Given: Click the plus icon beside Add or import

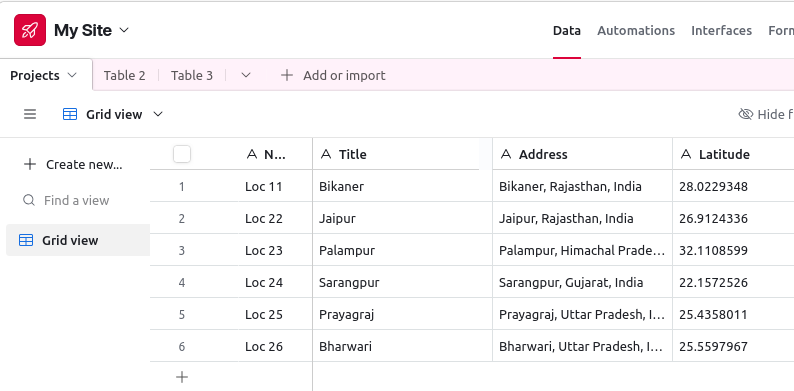Looking at the screenshot, I should pos(287,75).
